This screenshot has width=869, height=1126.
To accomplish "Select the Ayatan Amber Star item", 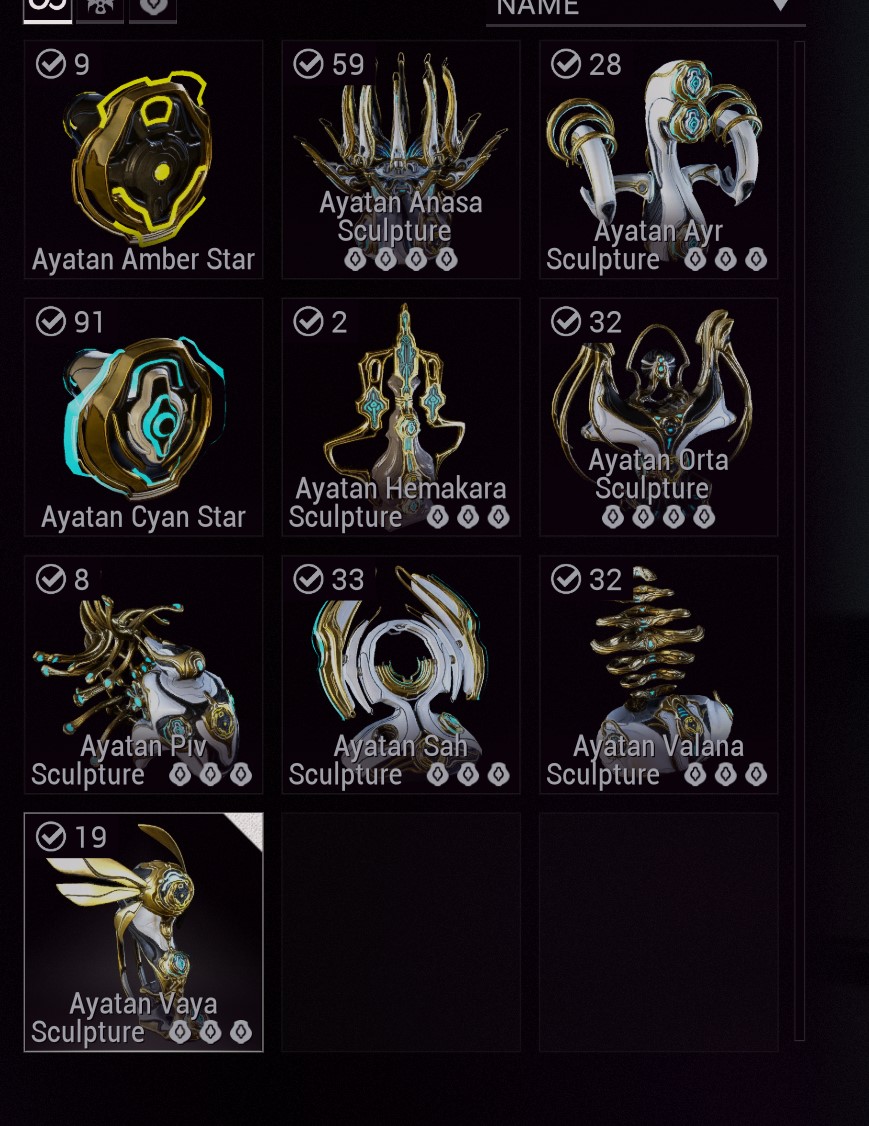I will (x=144, y=159).
